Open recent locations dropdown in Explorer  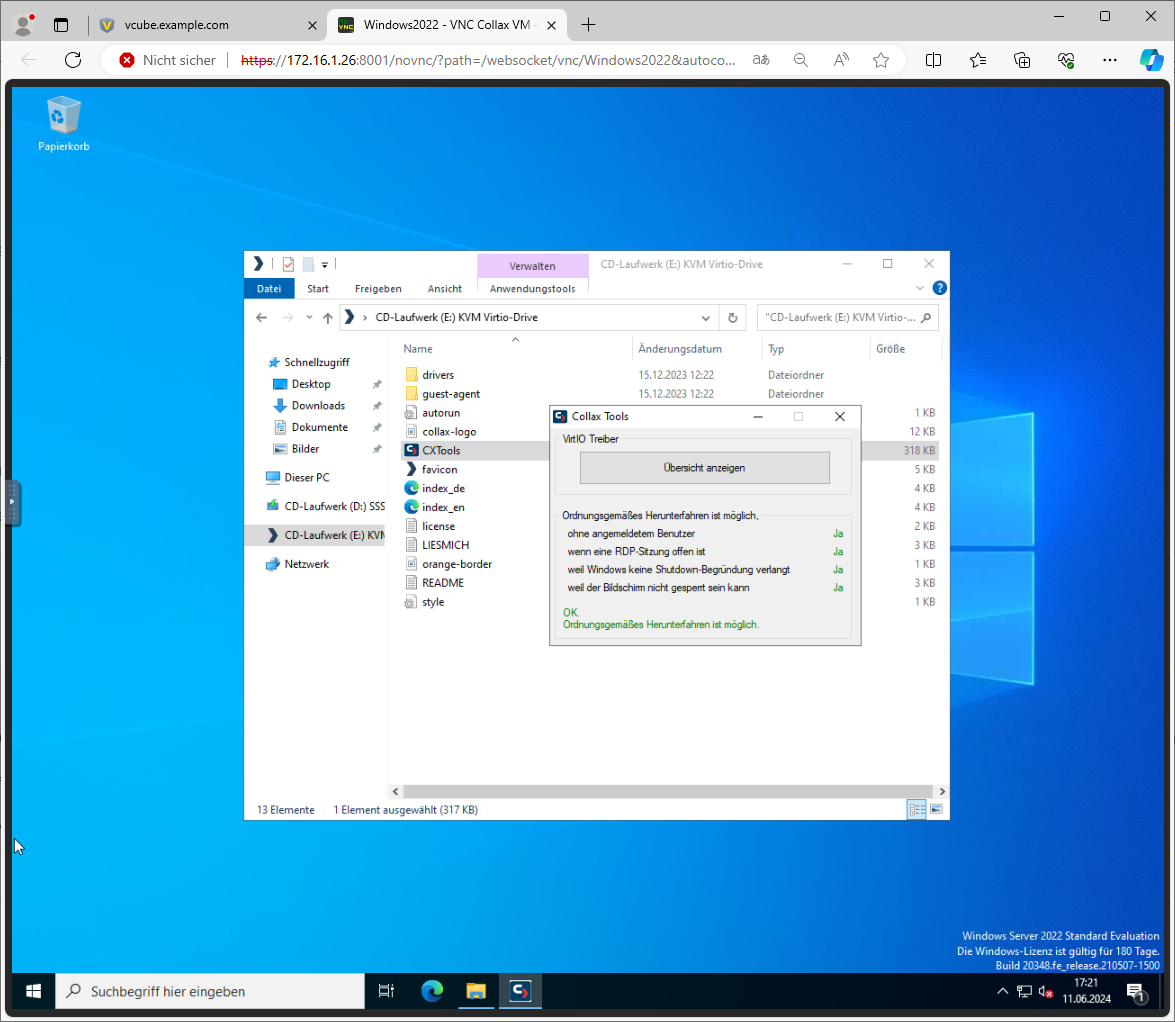click(x=309, y=318)
